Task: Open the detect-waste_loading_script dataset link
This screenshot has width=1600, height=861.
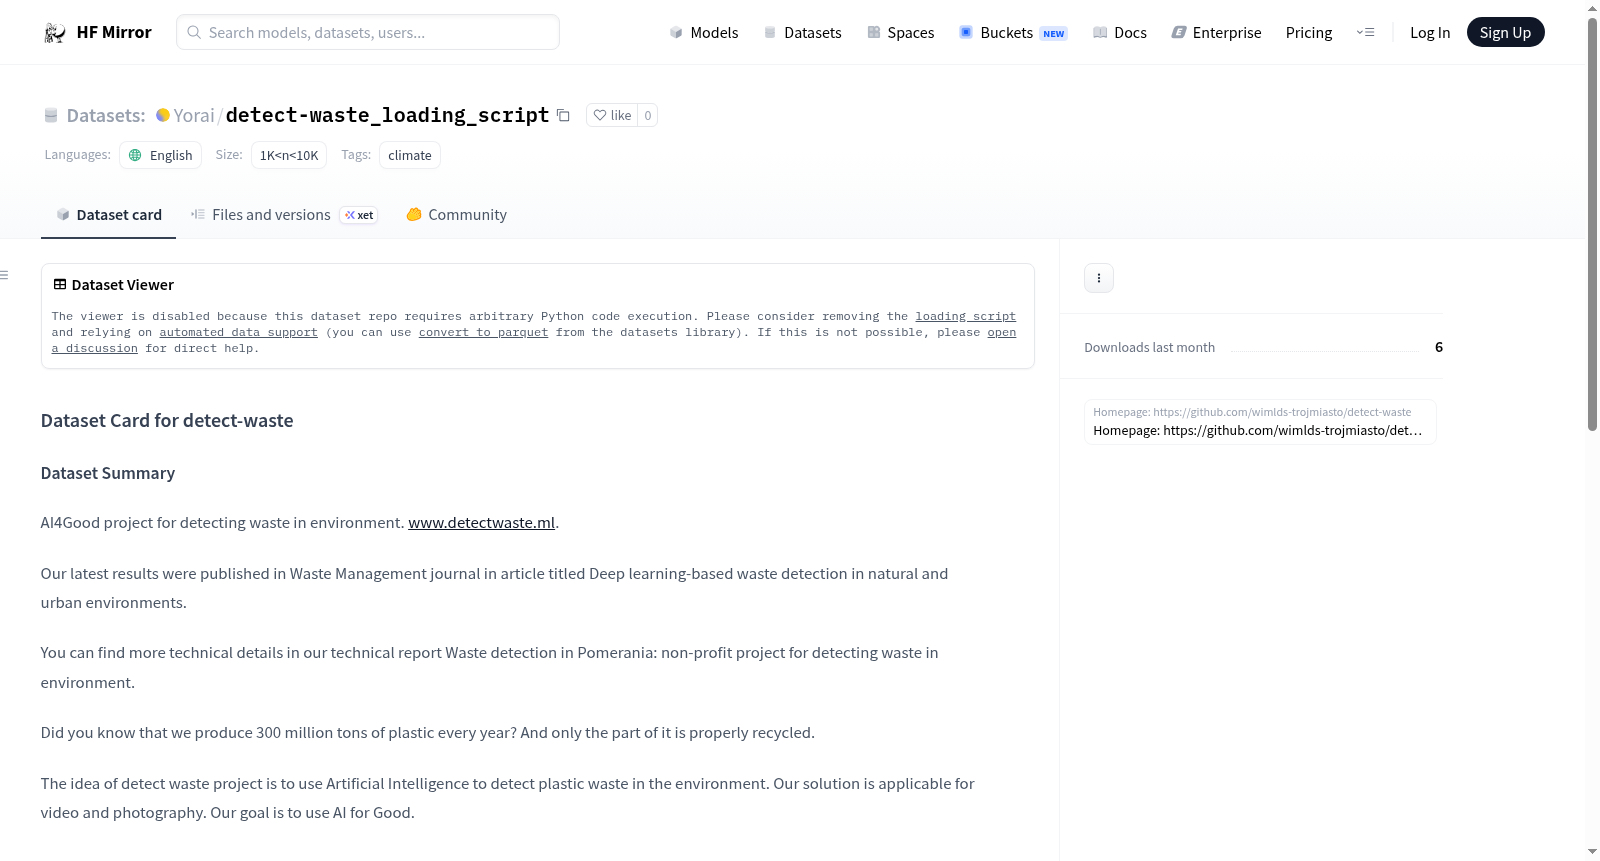Action: coord(388,115)
